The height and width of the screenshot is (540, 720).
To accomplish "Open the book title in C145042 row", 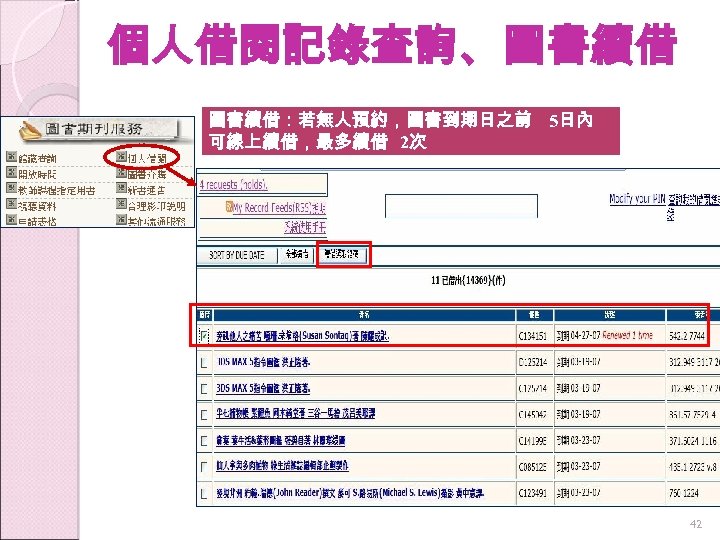I will point(296,414).
